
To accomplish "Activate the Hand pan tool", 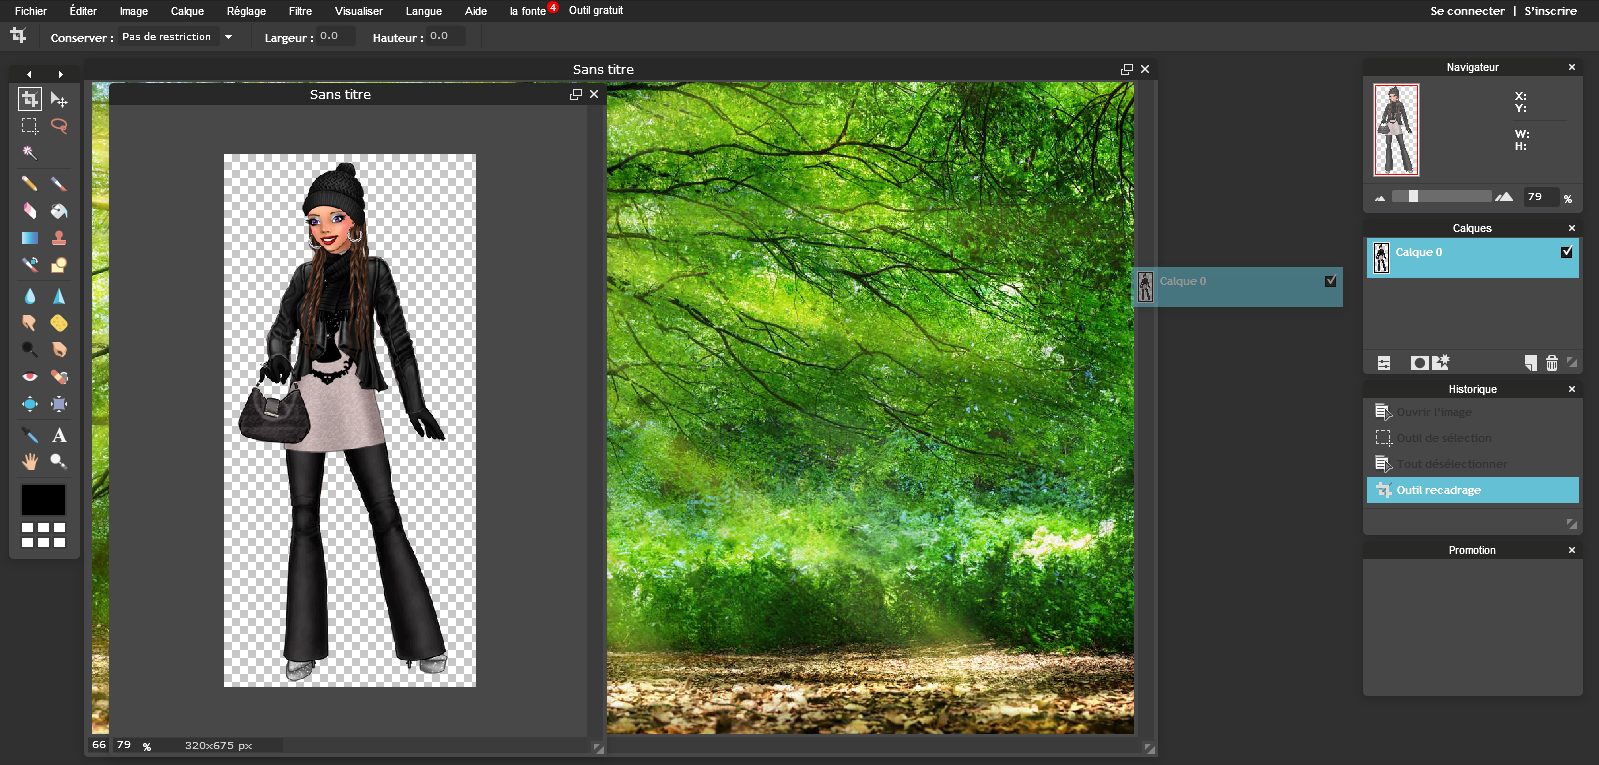I will [x=30, y=461].
